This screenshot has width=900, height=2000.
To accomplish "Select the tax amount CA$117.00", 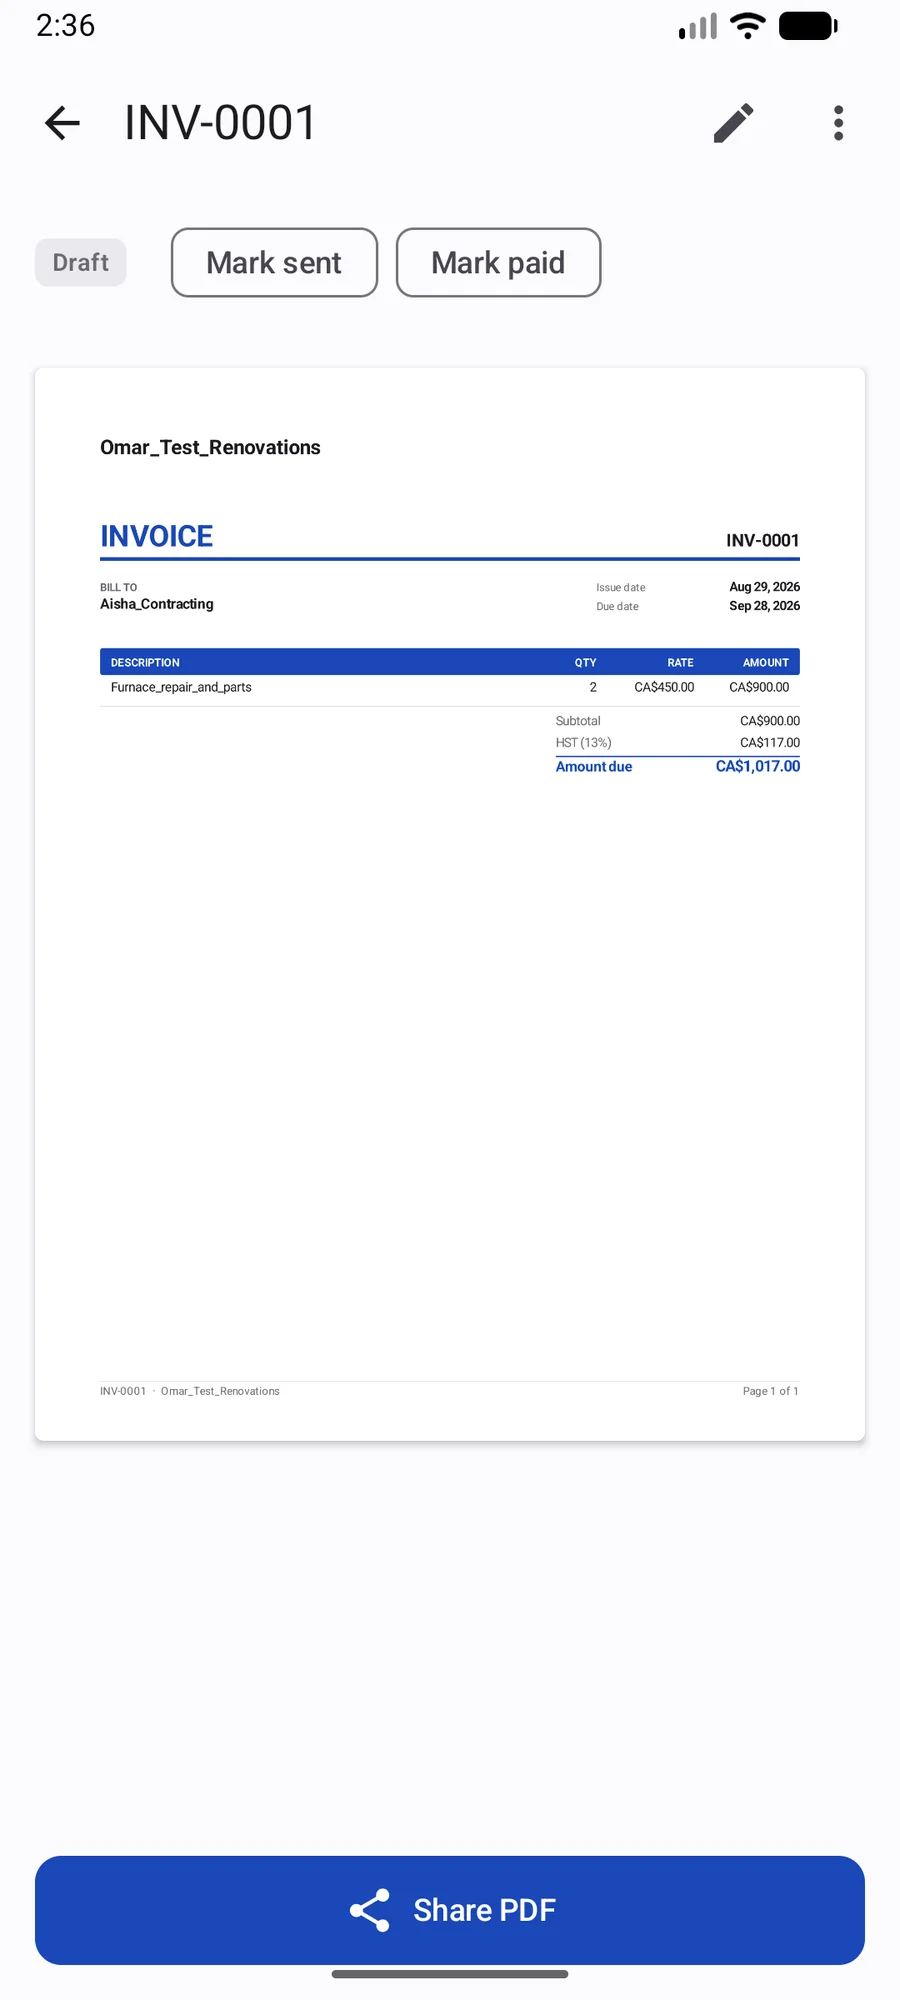I will (x=770, y=743).
